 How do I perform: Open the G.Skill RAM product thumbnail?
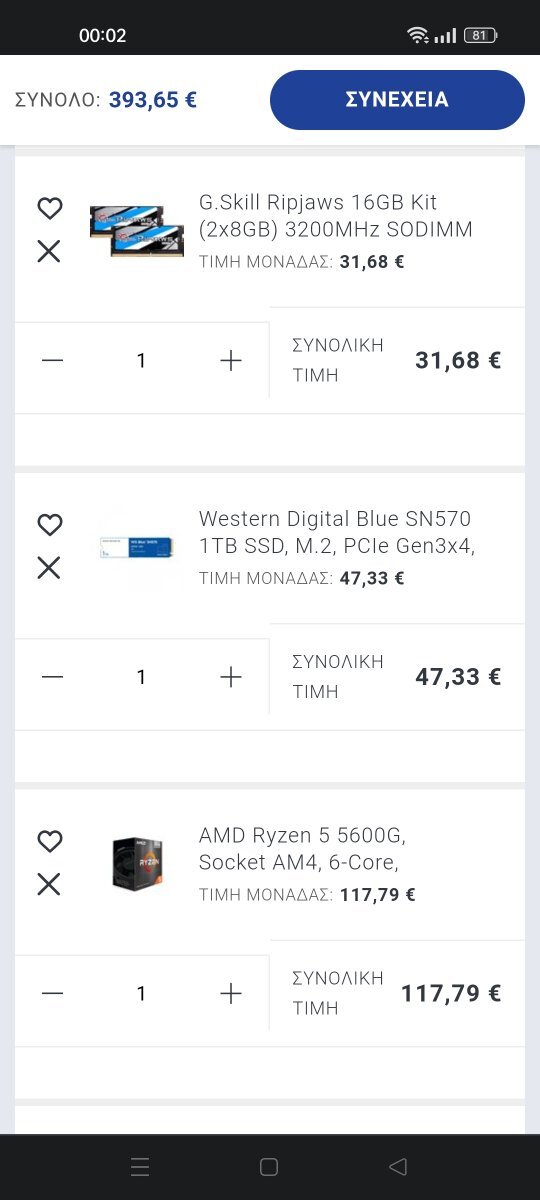coord(137,230)
